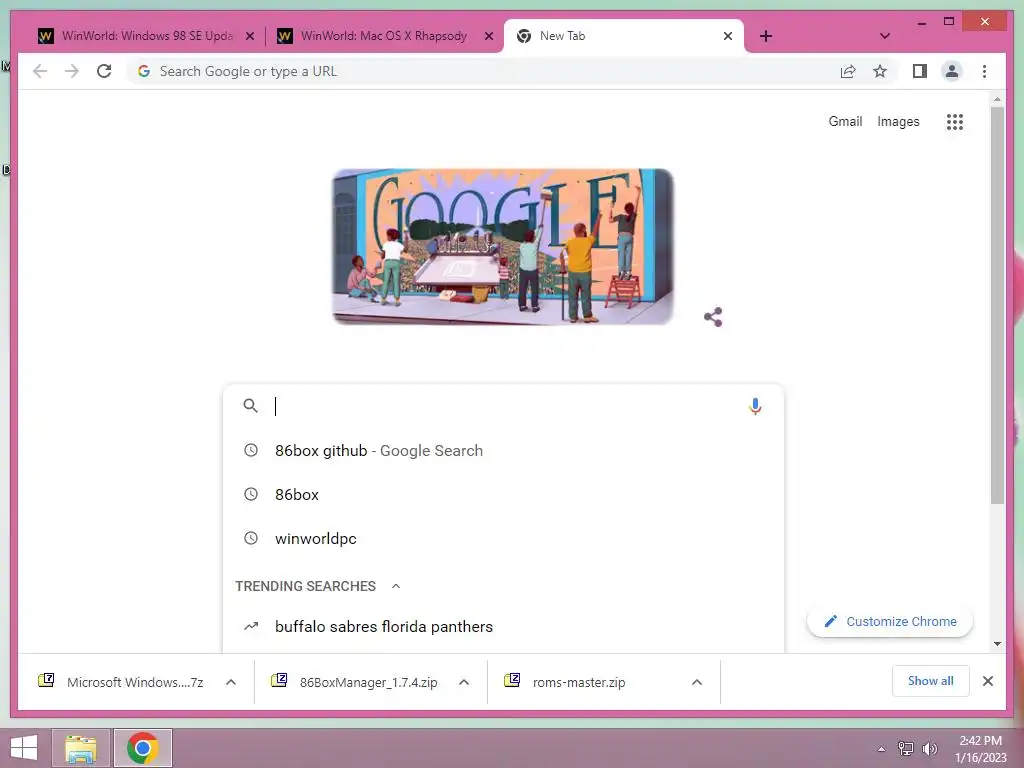Close the Mac OS X Rhapsody tab
This screenshot has height=768, width=1024.
click(488, 36)
